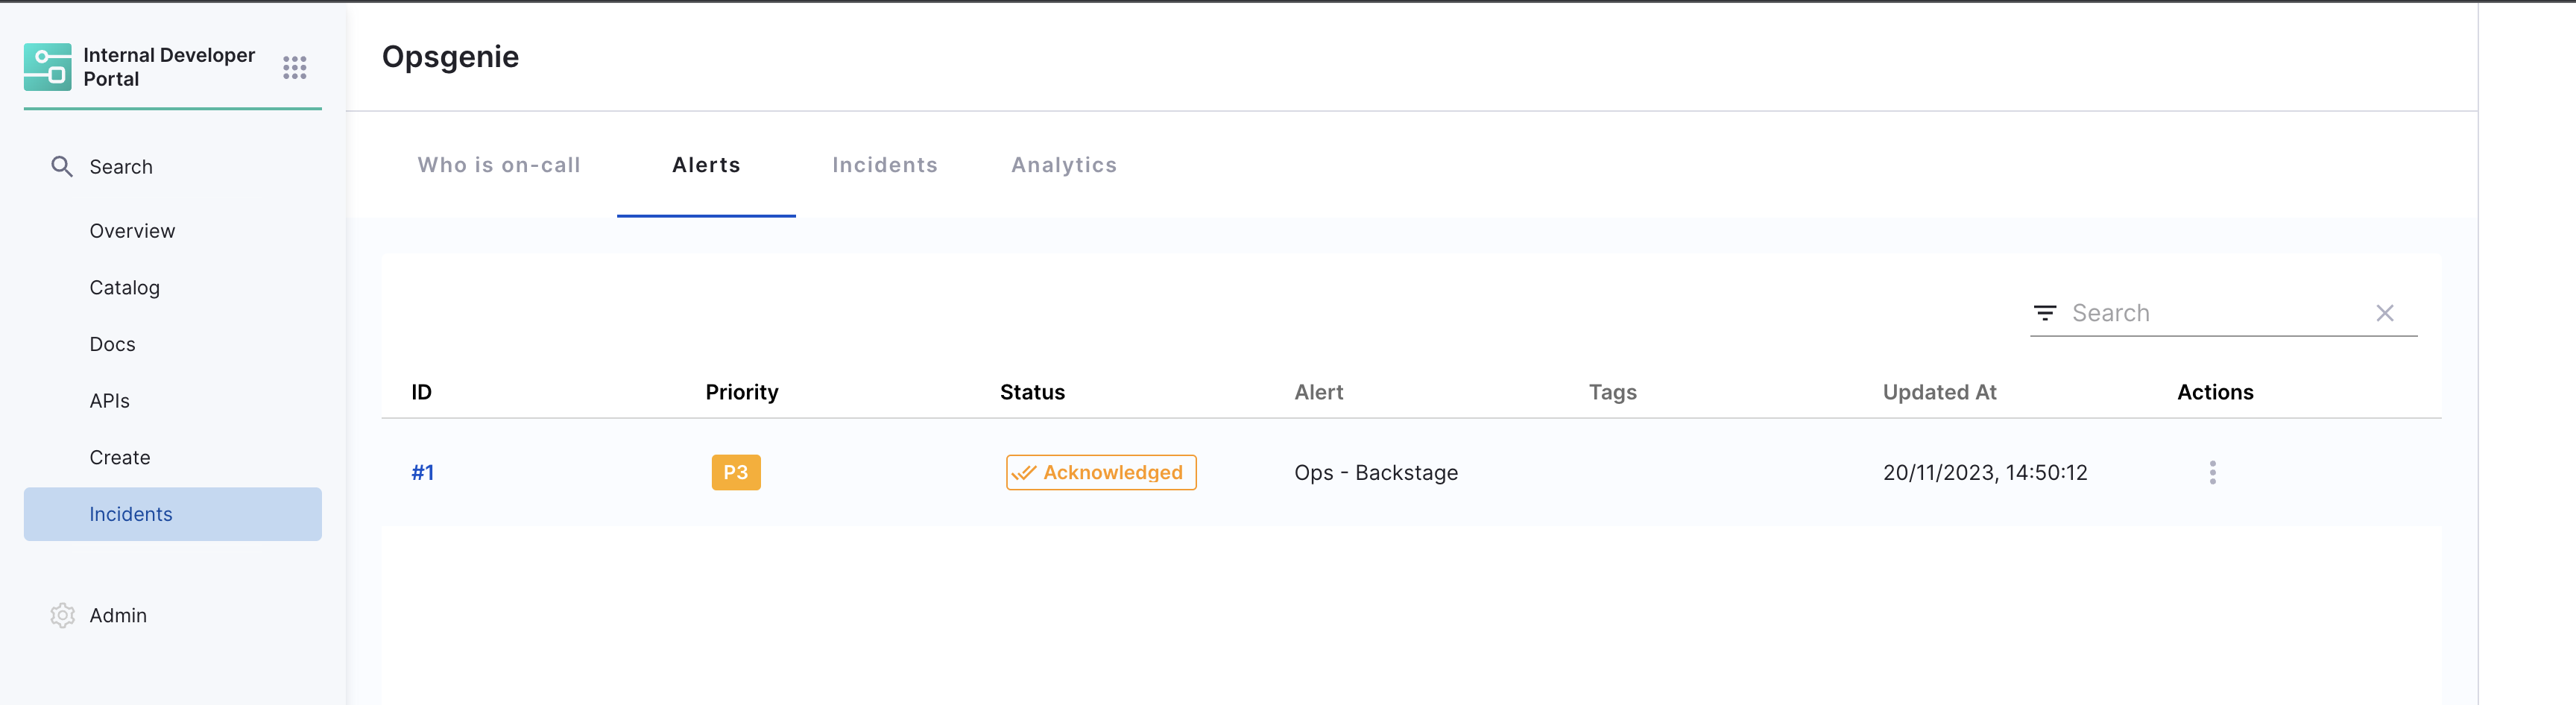Clear the table search with X icon
The image size is (2576, 705).
(x=2384, y=313)
